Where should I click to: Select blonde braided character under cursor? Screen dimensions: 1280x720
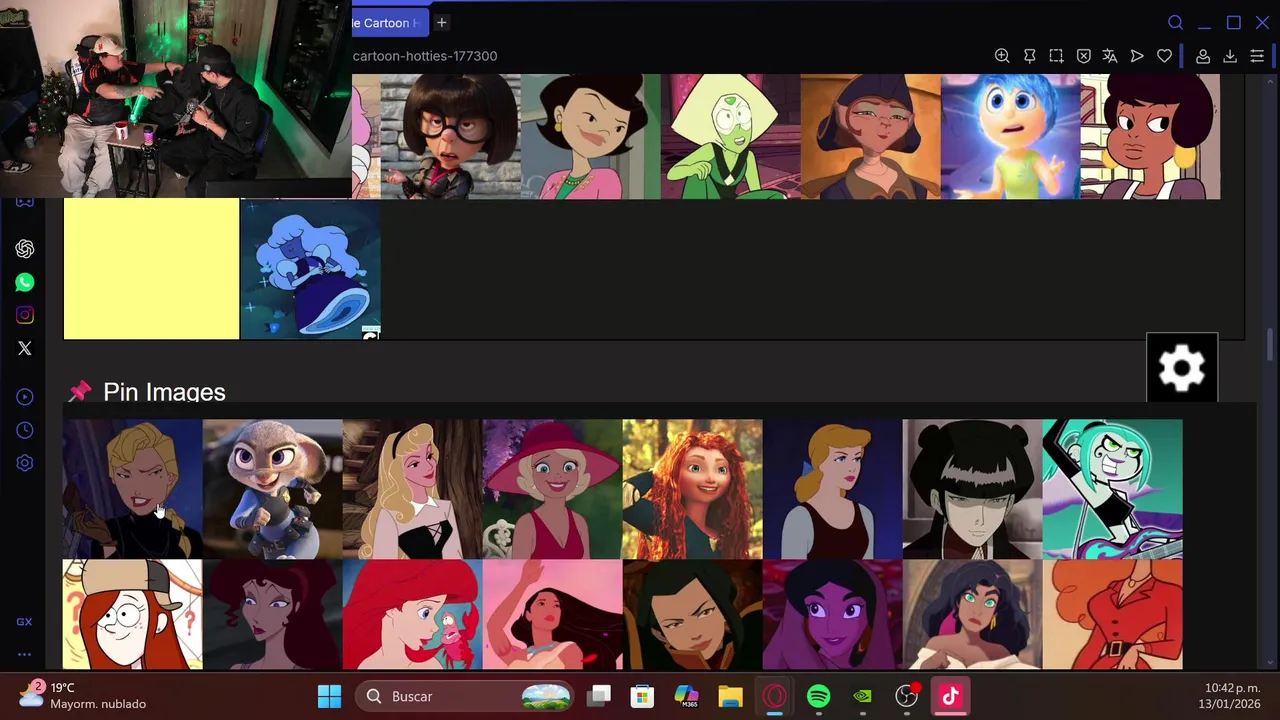(132, 489)
